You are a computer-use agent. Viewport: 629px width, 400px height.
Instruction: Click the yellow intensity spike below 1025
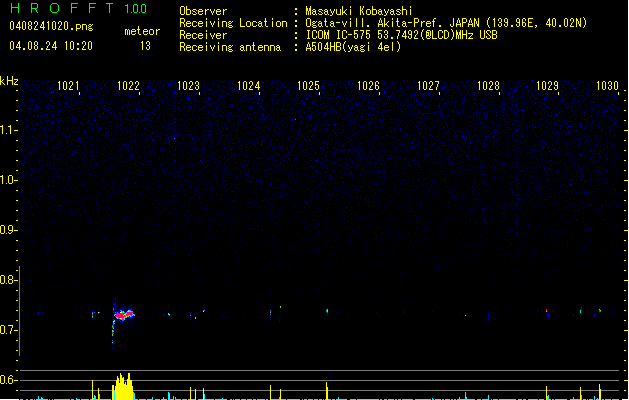327,391
